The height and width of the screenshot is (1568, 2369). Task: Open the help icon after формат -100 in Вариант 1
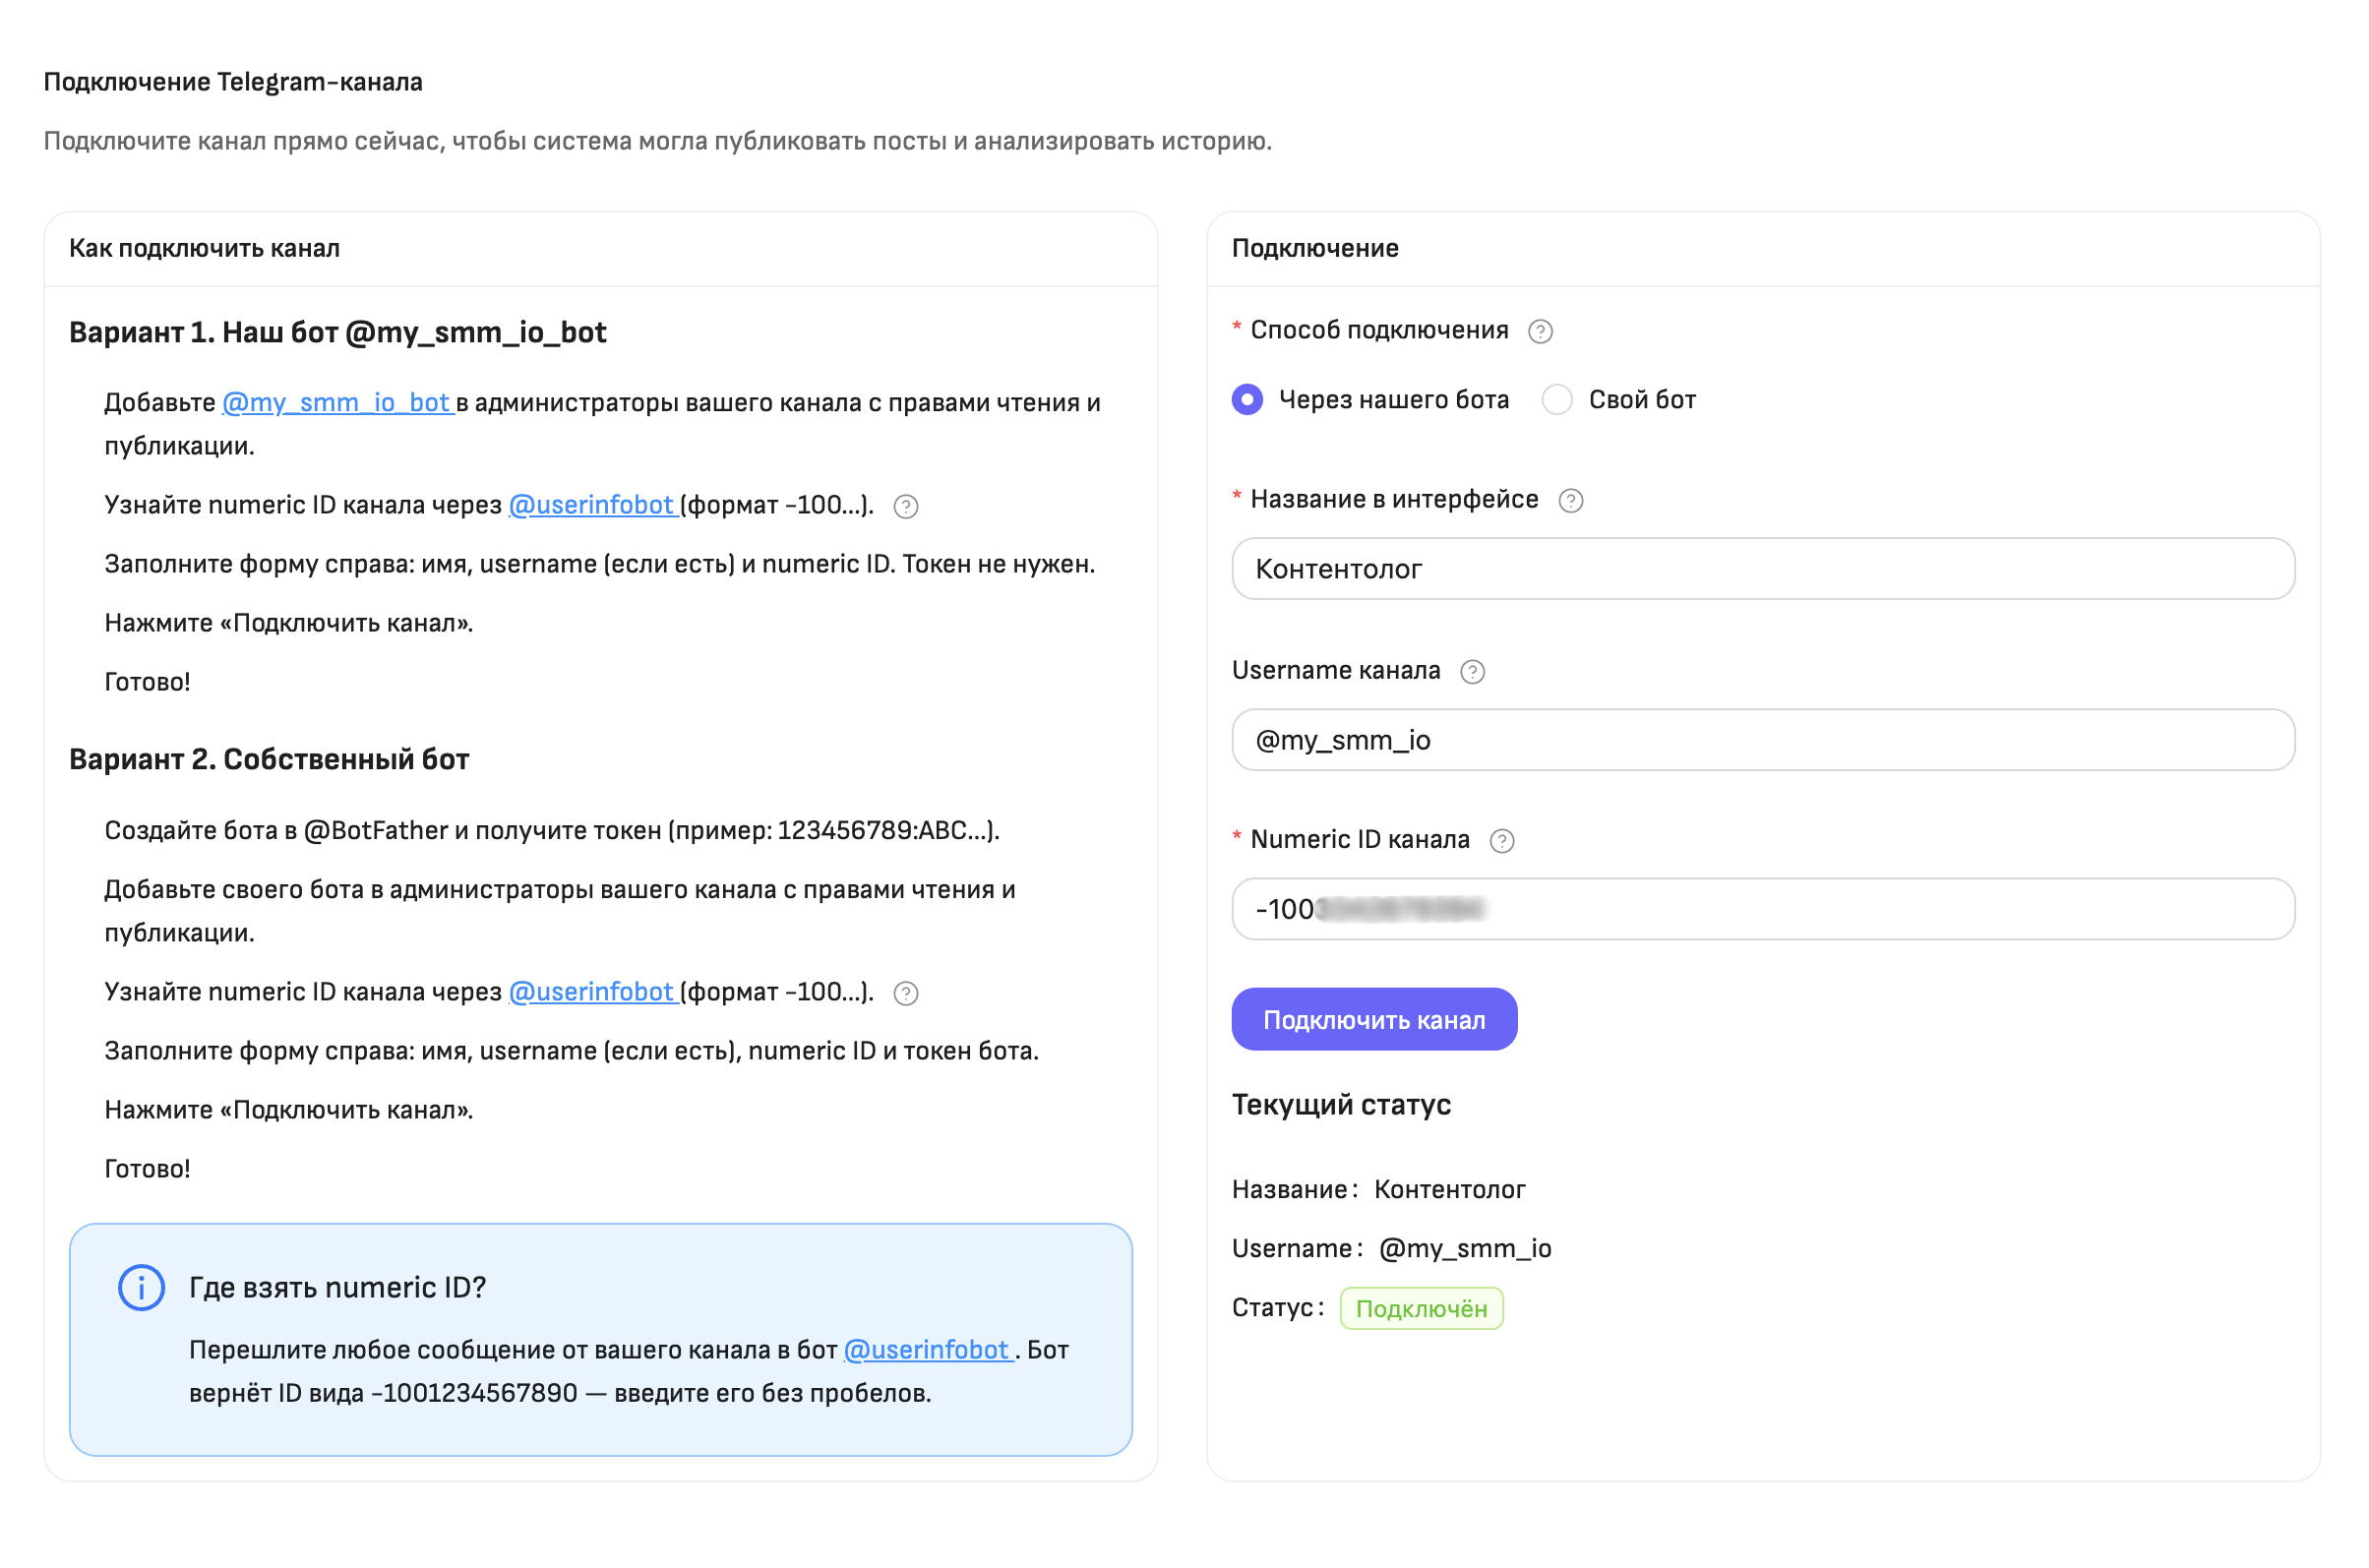coord(905,507)
